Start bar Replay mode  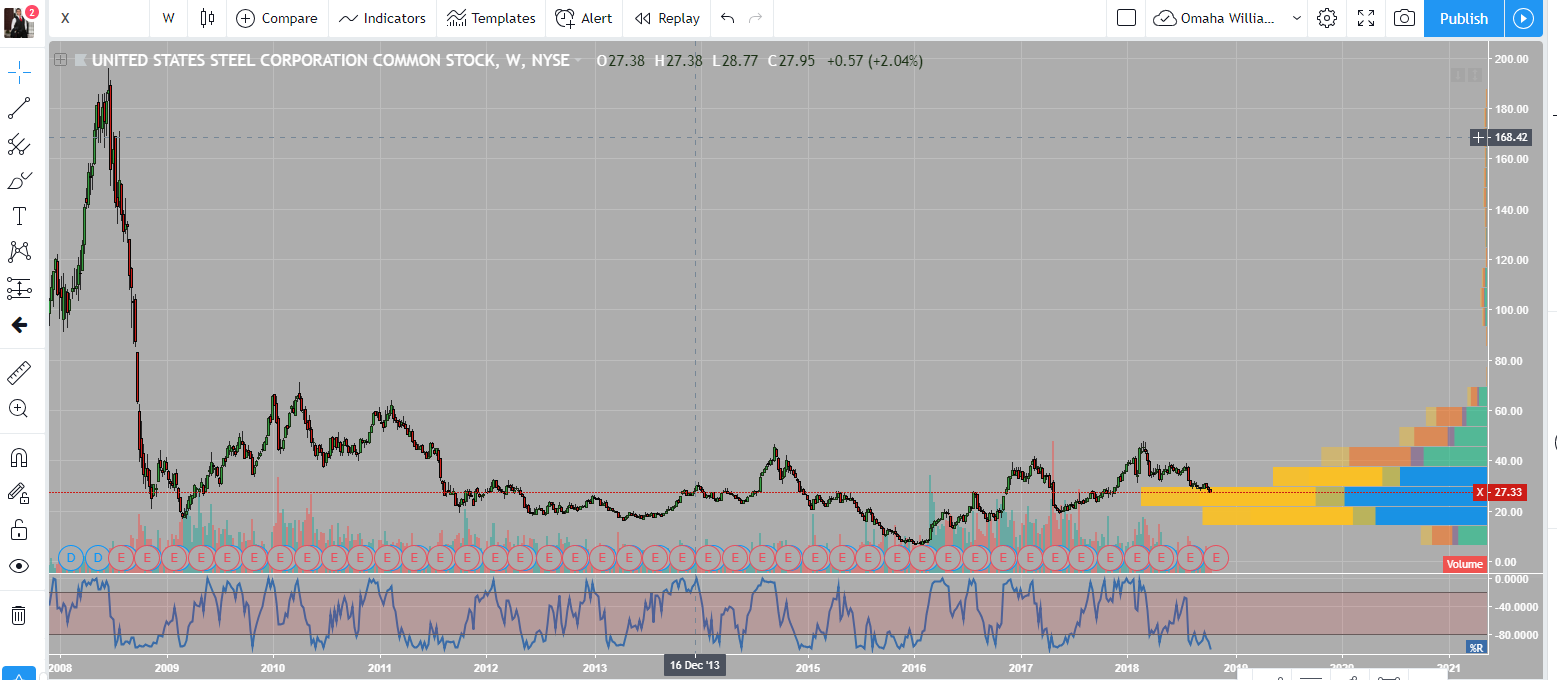pos(667,18)
